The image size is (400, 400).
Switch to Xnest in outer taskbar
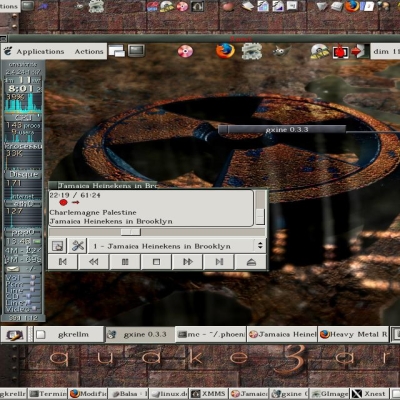click(369, 394)
